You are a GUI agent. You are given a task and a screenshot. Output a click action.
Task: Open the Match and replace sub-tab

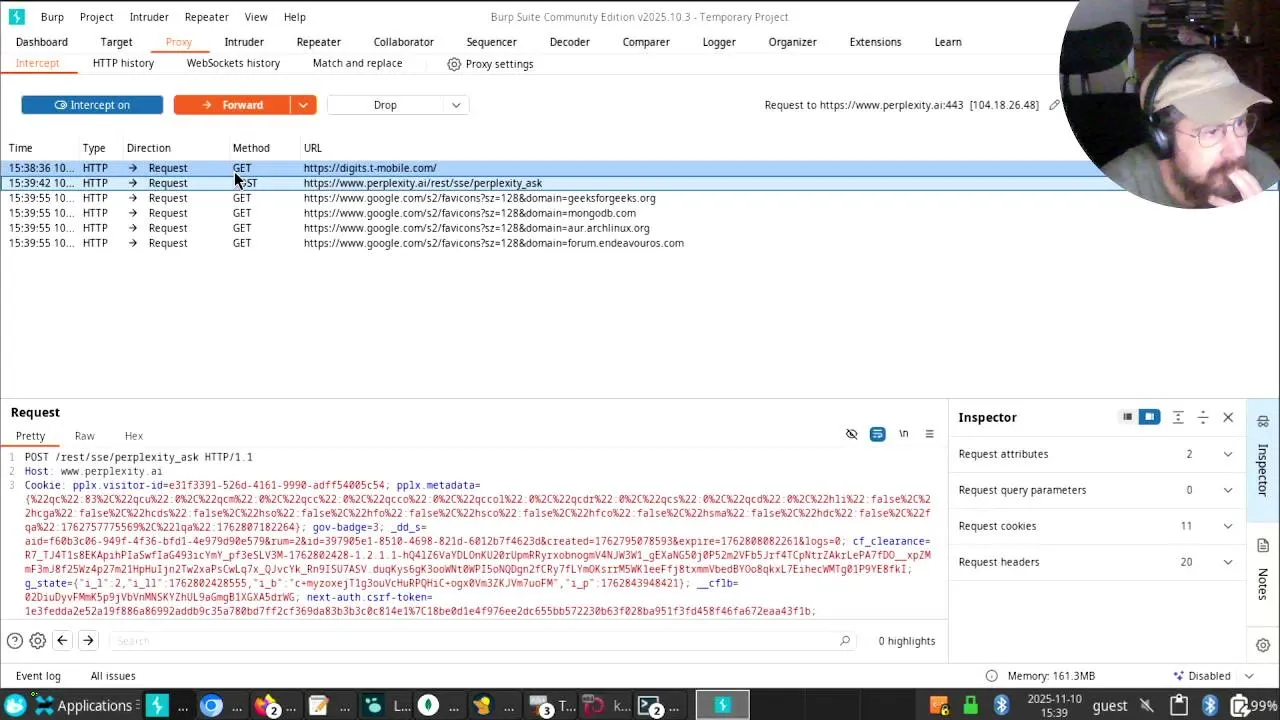pyautogui.click(x=357, y=63)
